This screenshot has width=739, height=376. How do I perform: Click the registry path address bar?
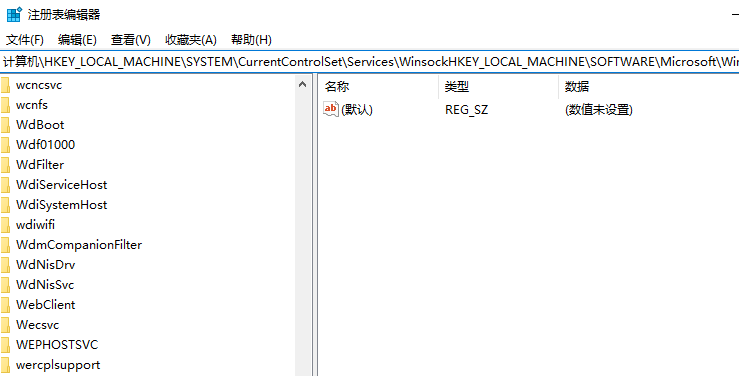(x=370, y=62)
